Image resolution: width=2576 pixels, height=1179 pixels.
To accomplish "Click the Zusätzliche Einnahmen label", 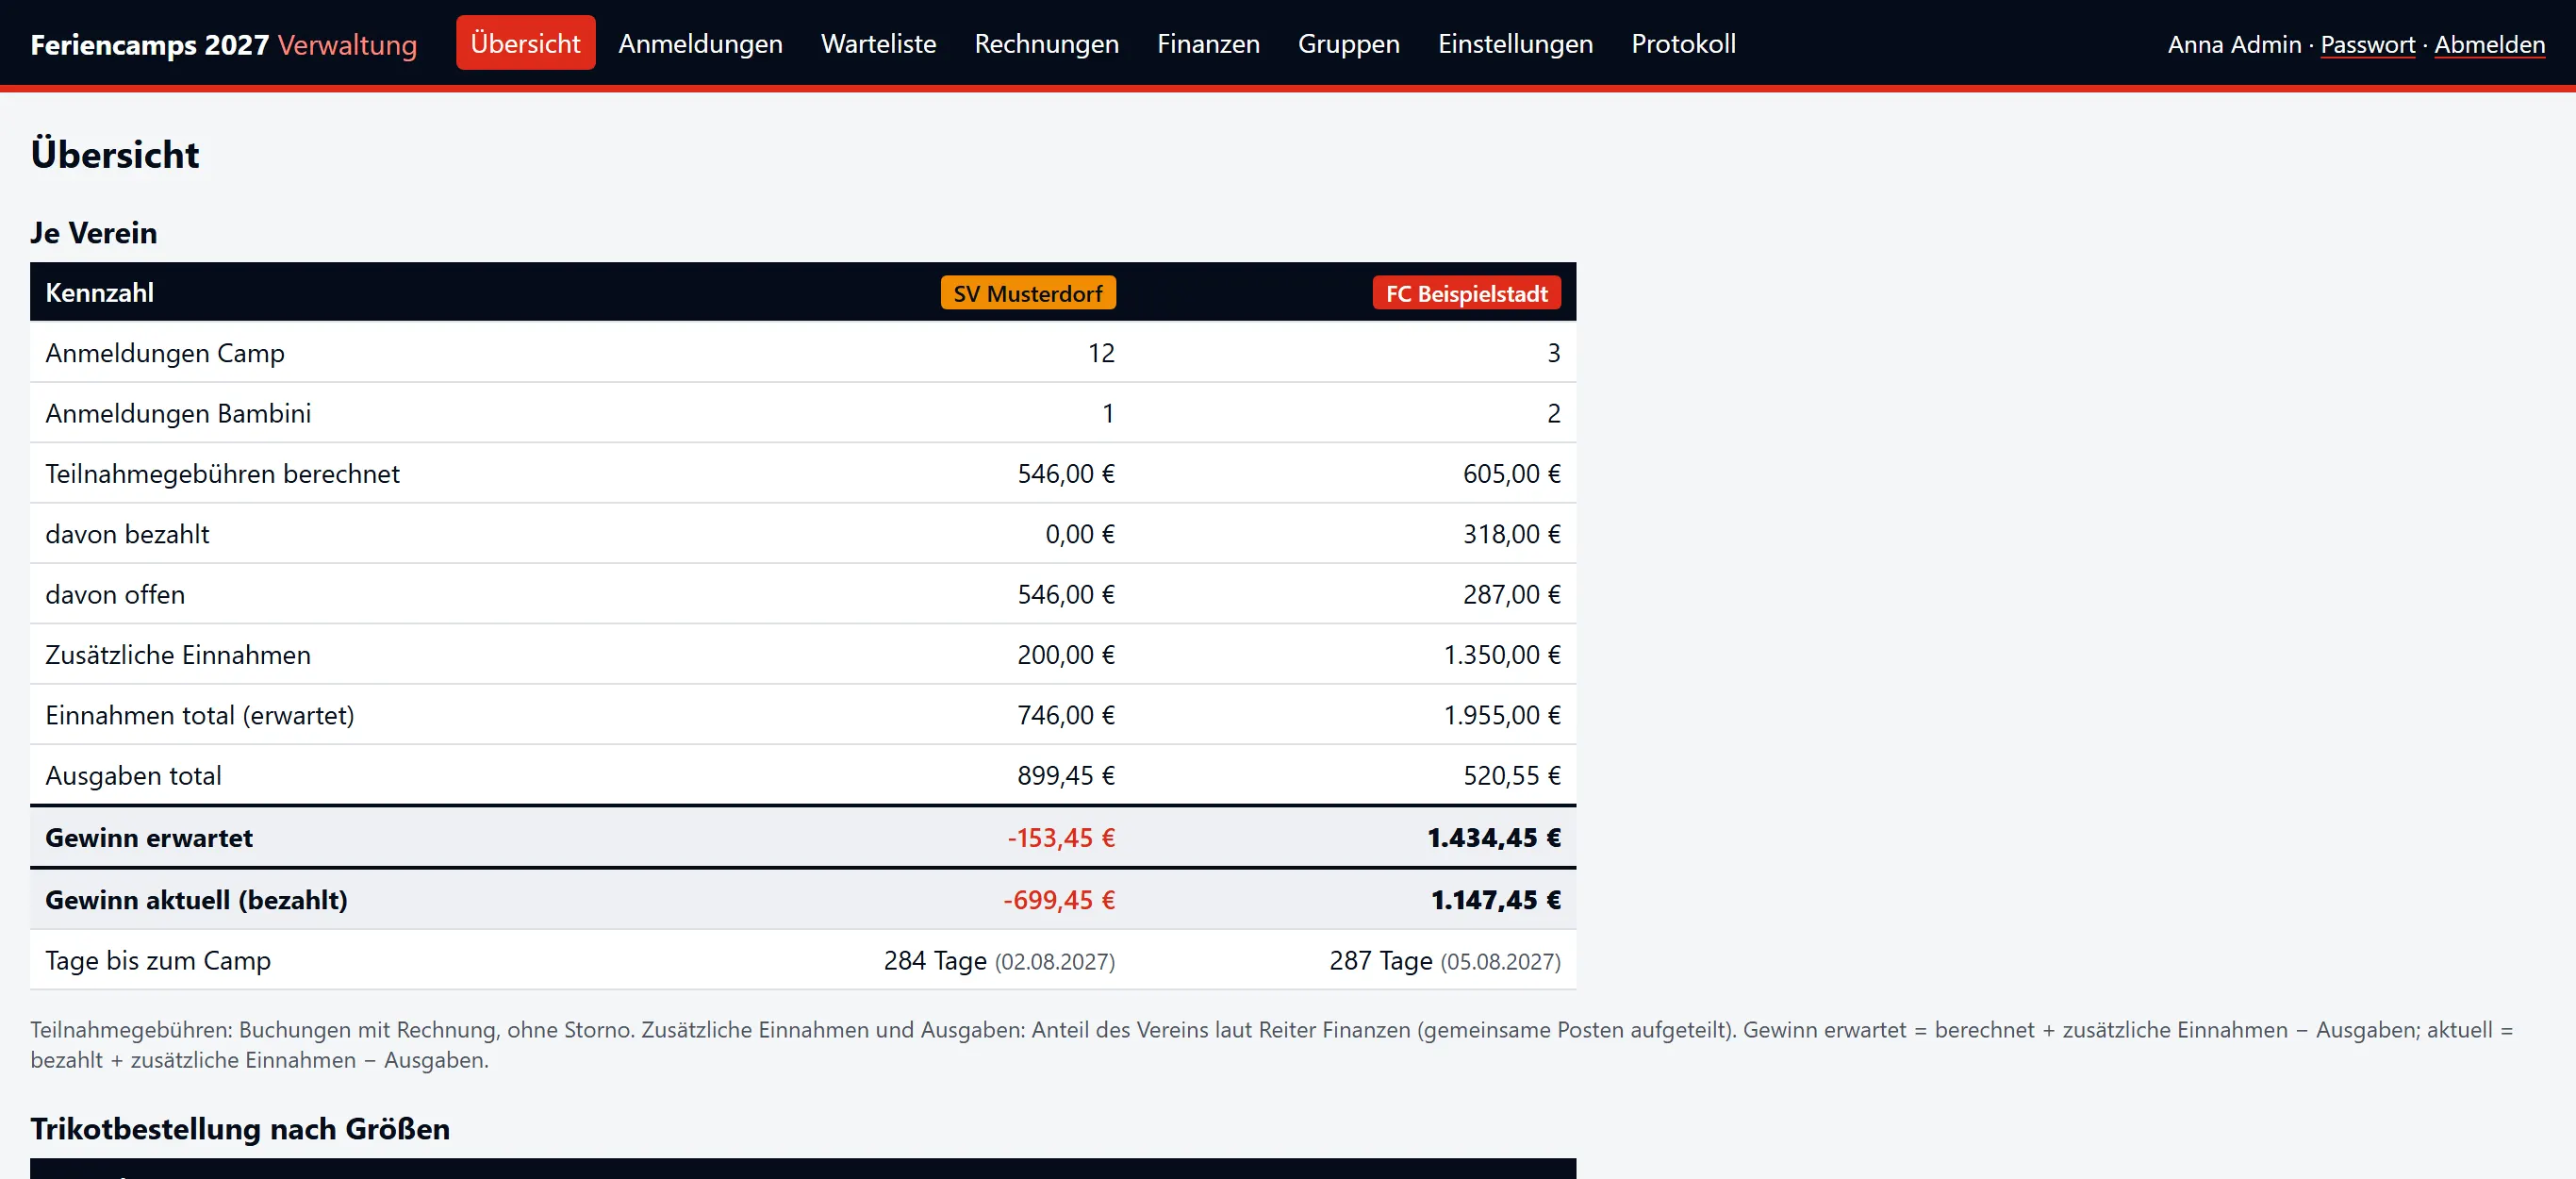I will (178, 654).
